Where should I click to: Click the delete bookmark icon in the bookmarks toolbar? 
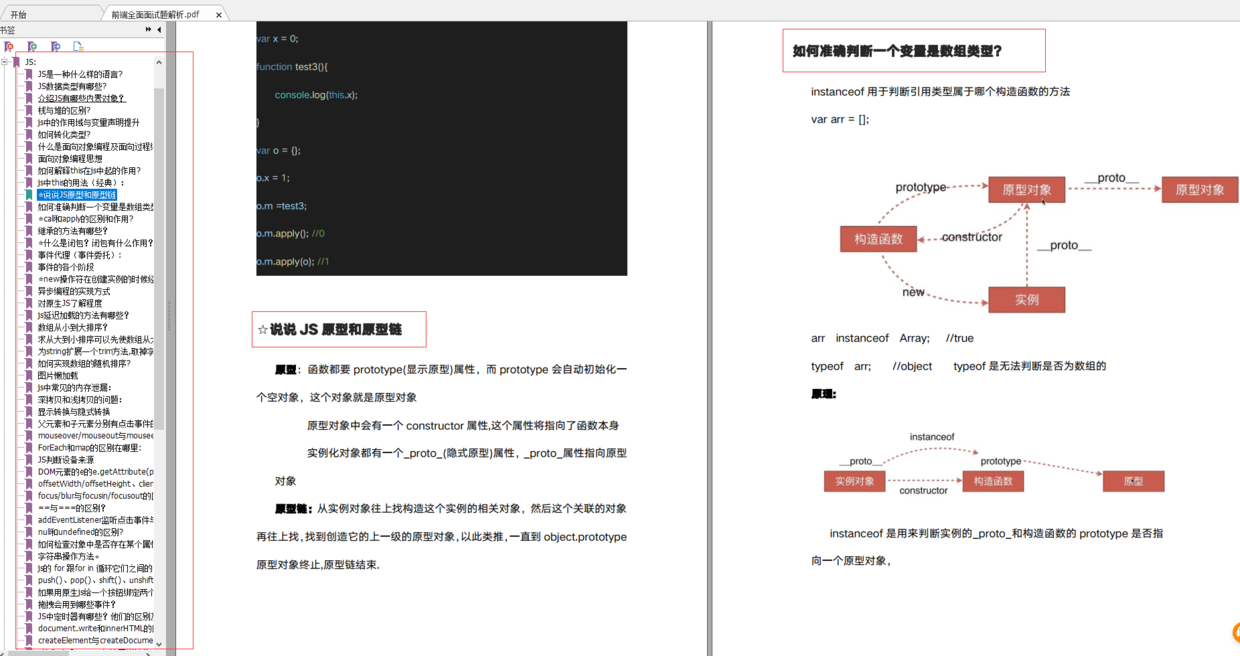coord(9,46)
